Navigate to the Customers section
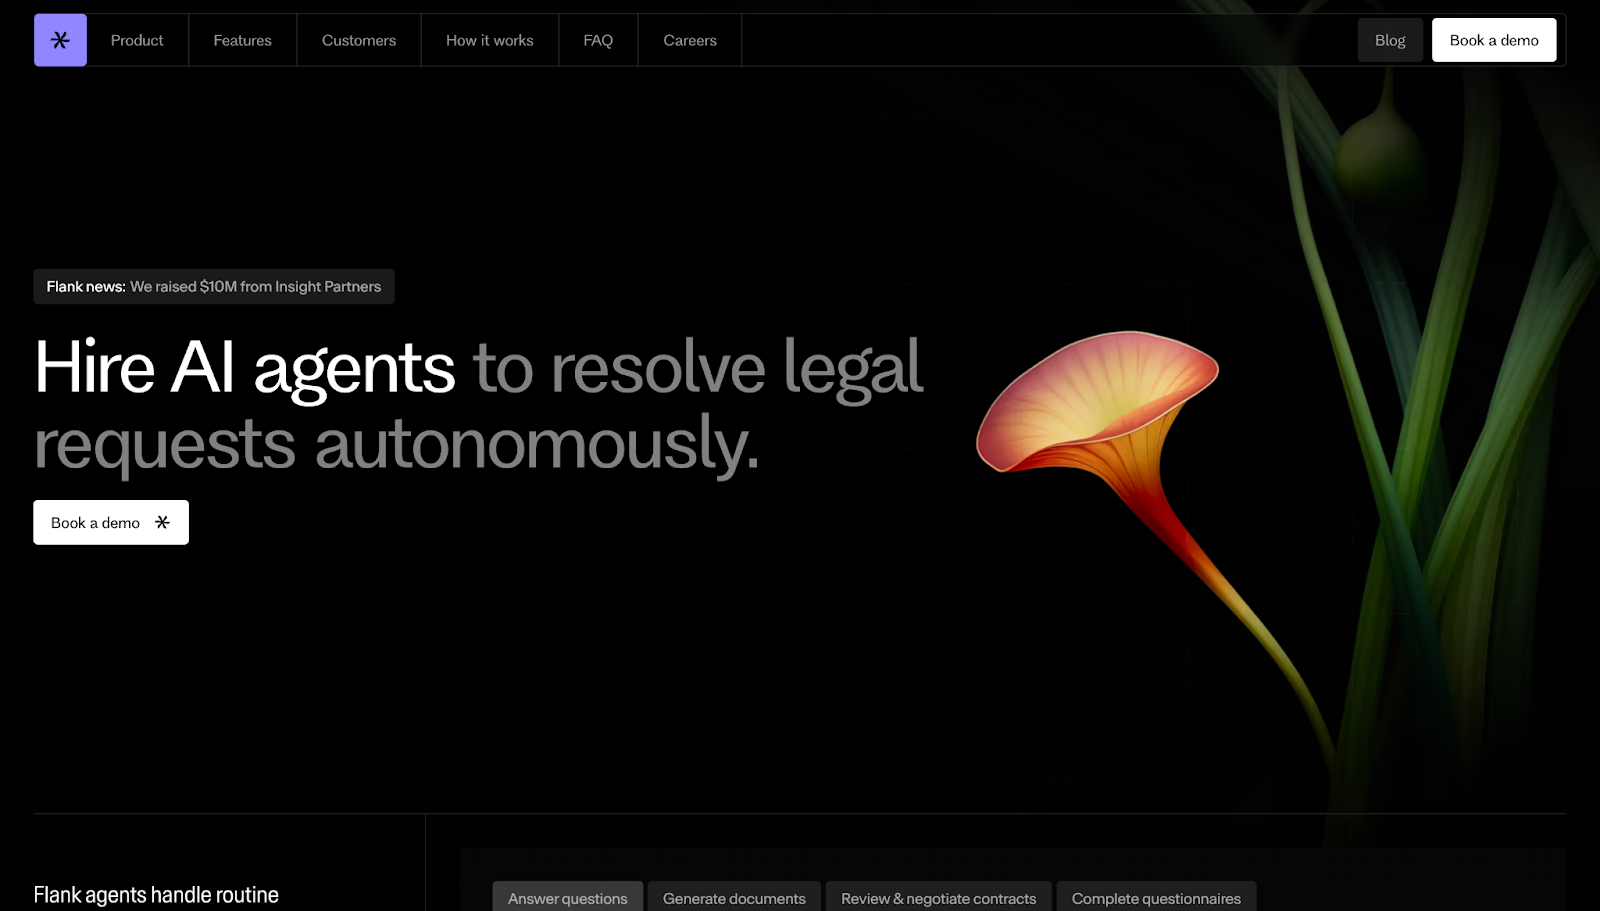The height and width of the screenshot is (911, 1600). [x=358, y=40]
